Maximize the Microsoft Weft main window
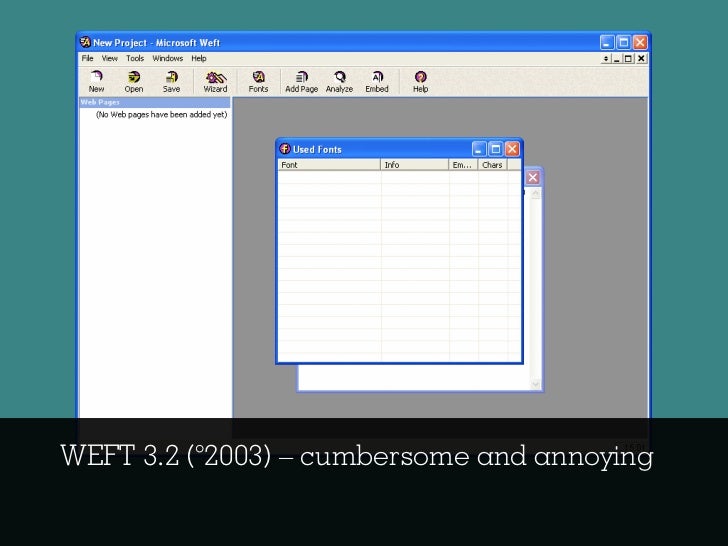Image resolution: width=728 pixels, height=546 pixels. point(624,42)
